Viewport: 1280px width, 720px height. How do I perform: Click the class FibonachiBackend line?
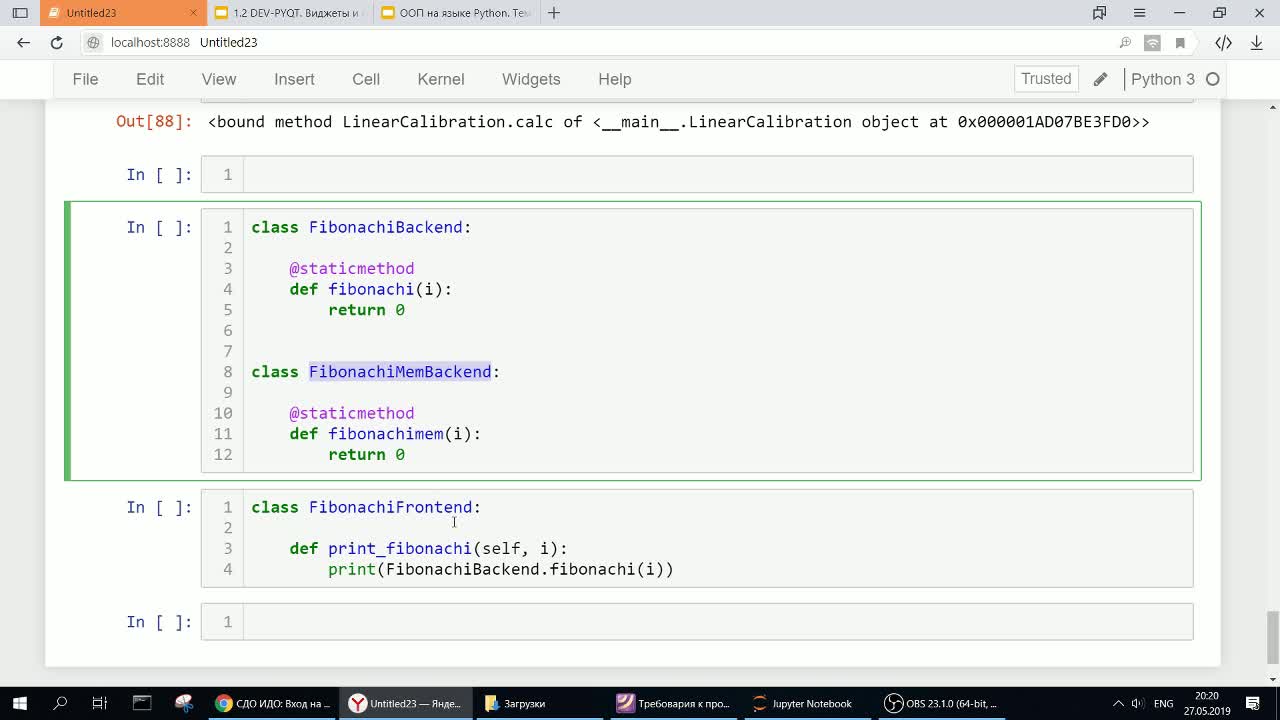pyautogui.click(x=361, y=227)
